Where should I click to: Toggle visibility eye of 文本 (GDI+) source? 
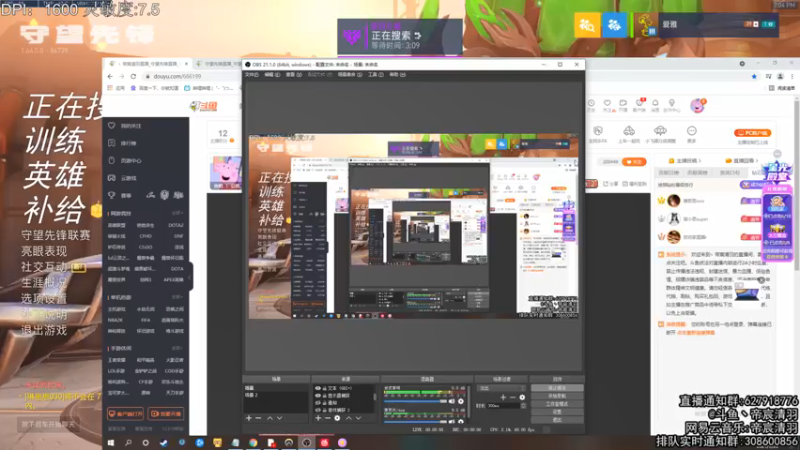point(318,388)
